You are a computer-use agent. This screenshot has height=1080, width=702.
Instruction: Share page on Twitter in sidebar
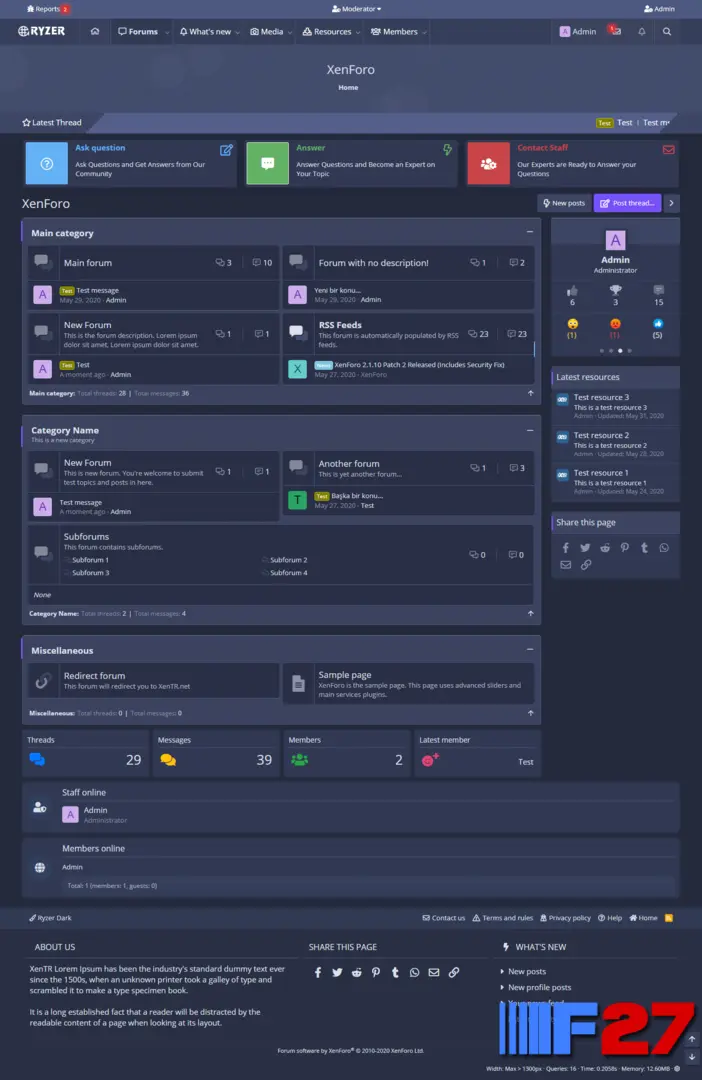click(x=585, y=548)
